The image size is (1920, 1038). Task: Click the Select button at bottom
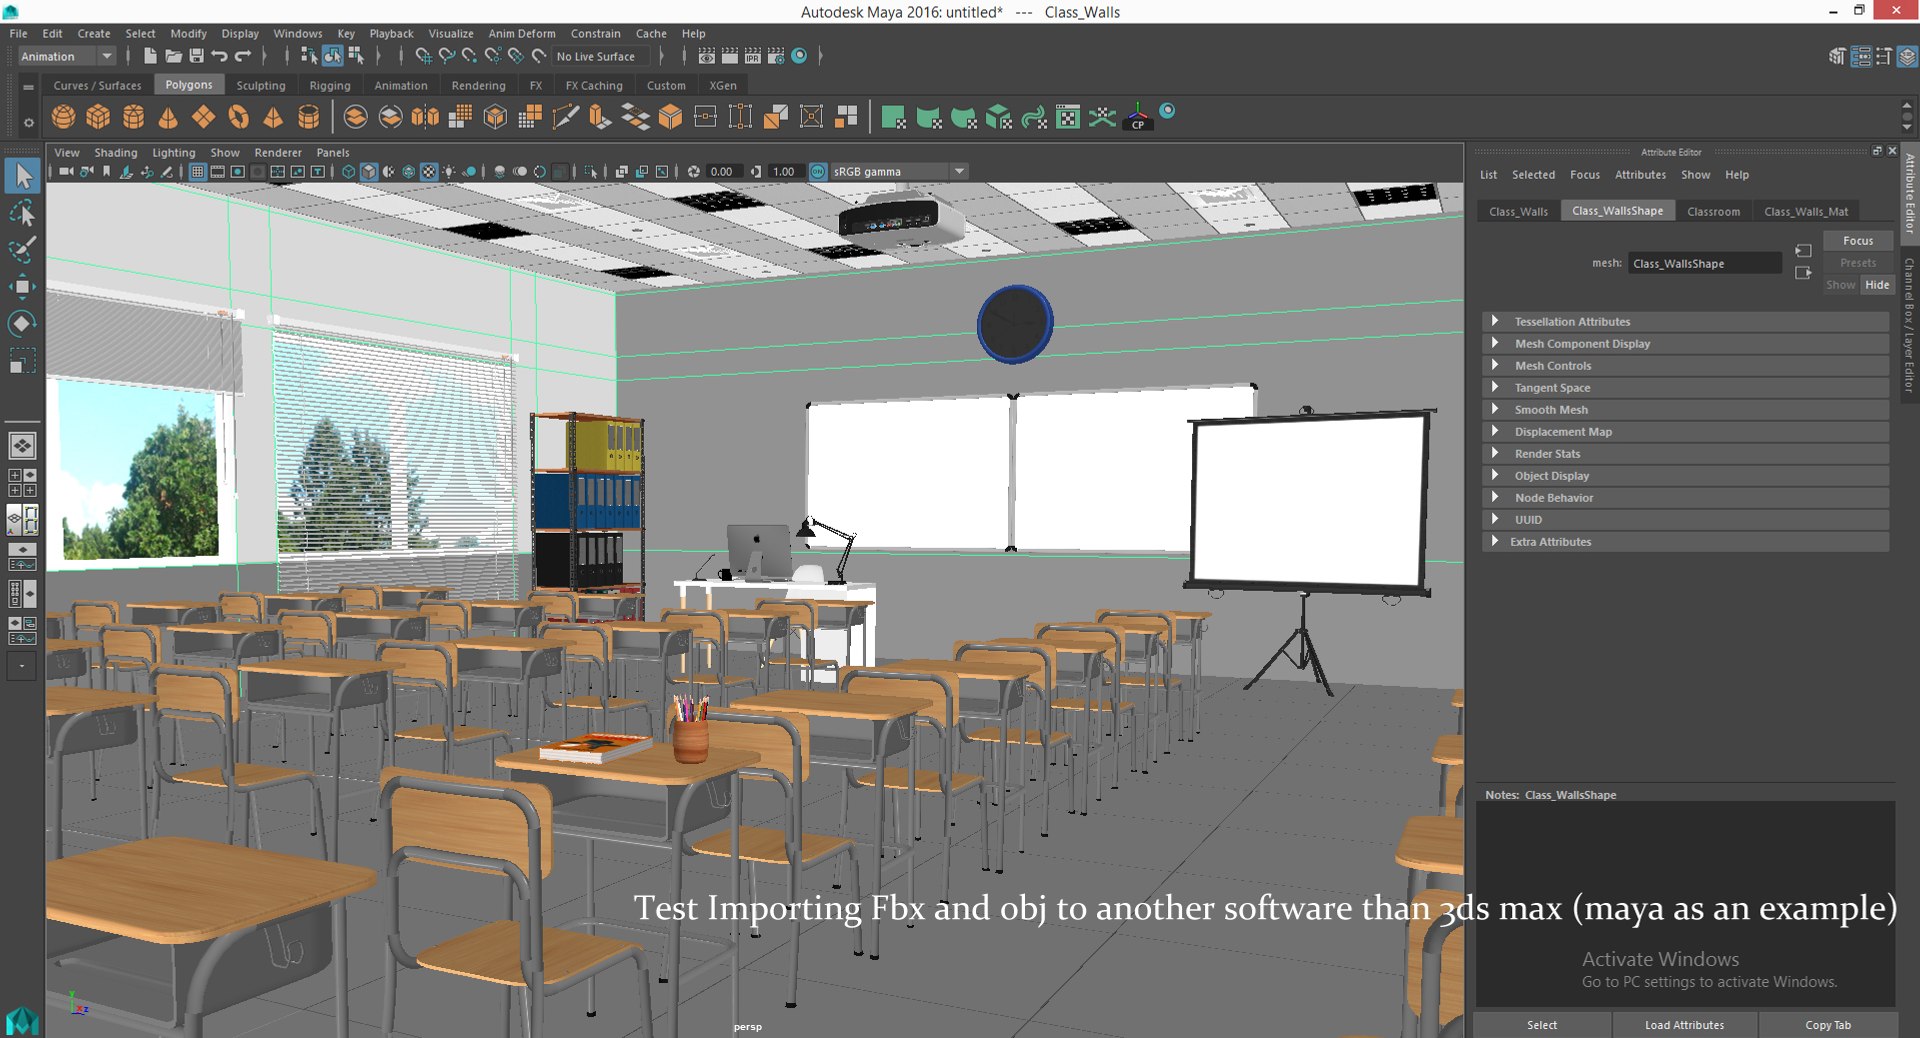[x=1542, y=1025]
